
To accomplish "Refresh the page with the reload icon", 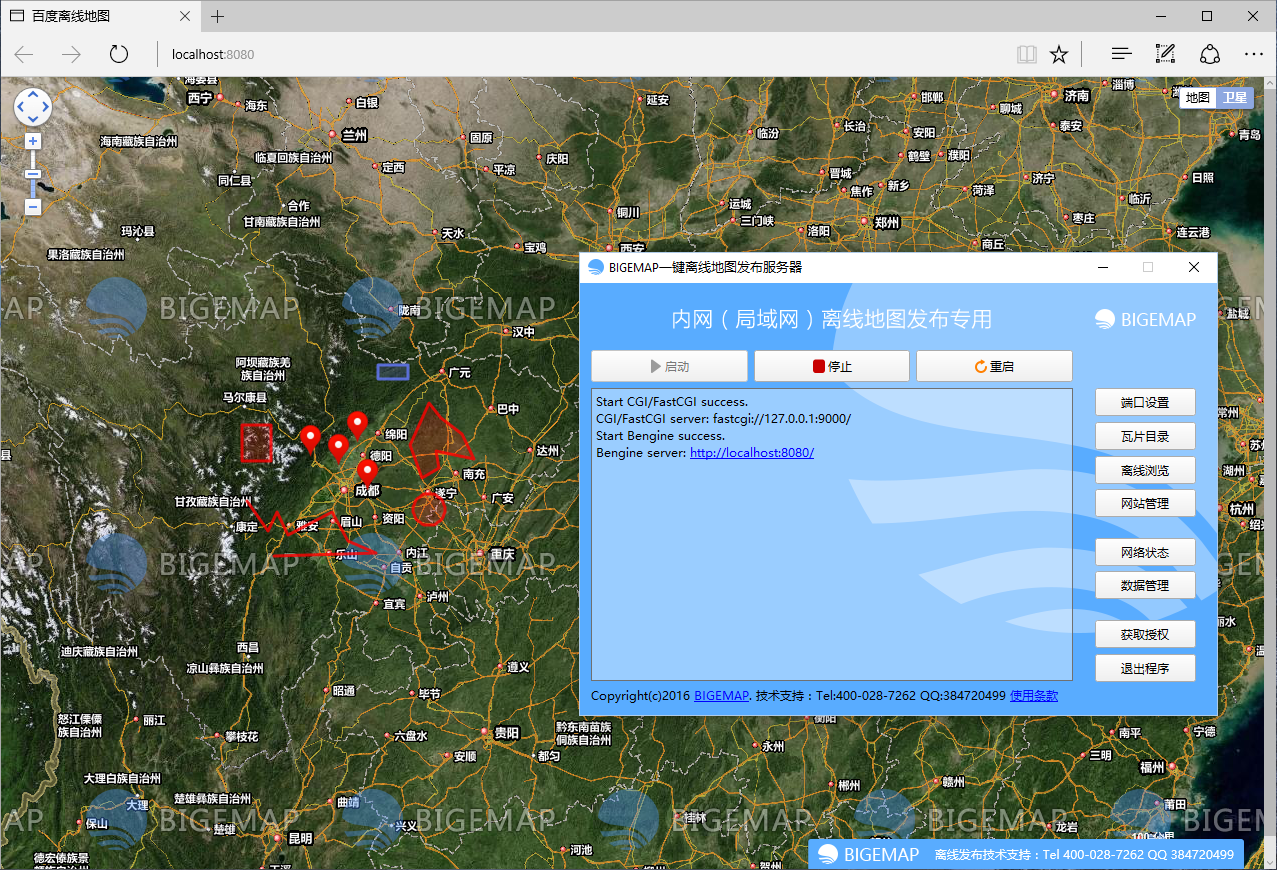I will pos(119,54).
